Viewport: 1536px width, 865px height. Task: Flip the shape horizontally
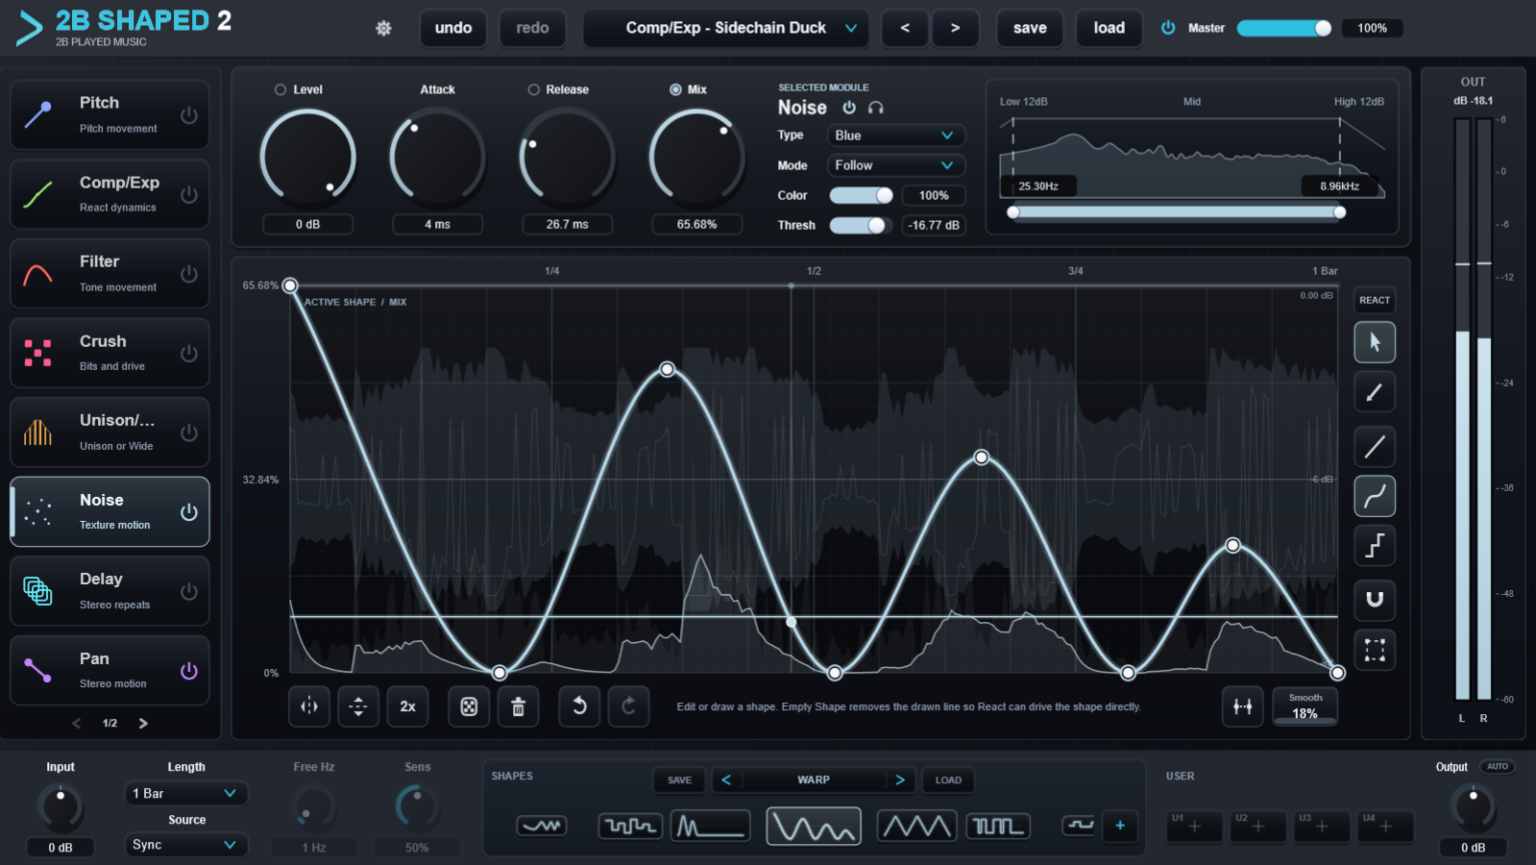pos(309,707)
